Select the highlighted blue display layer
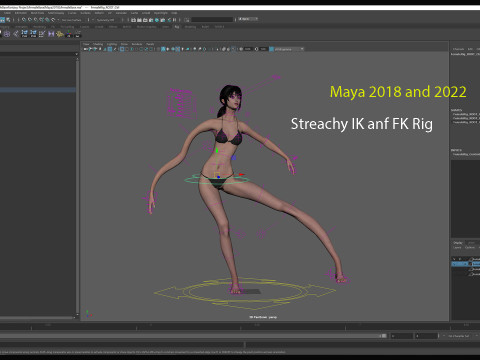480x360 pixels. pos(465,264)
